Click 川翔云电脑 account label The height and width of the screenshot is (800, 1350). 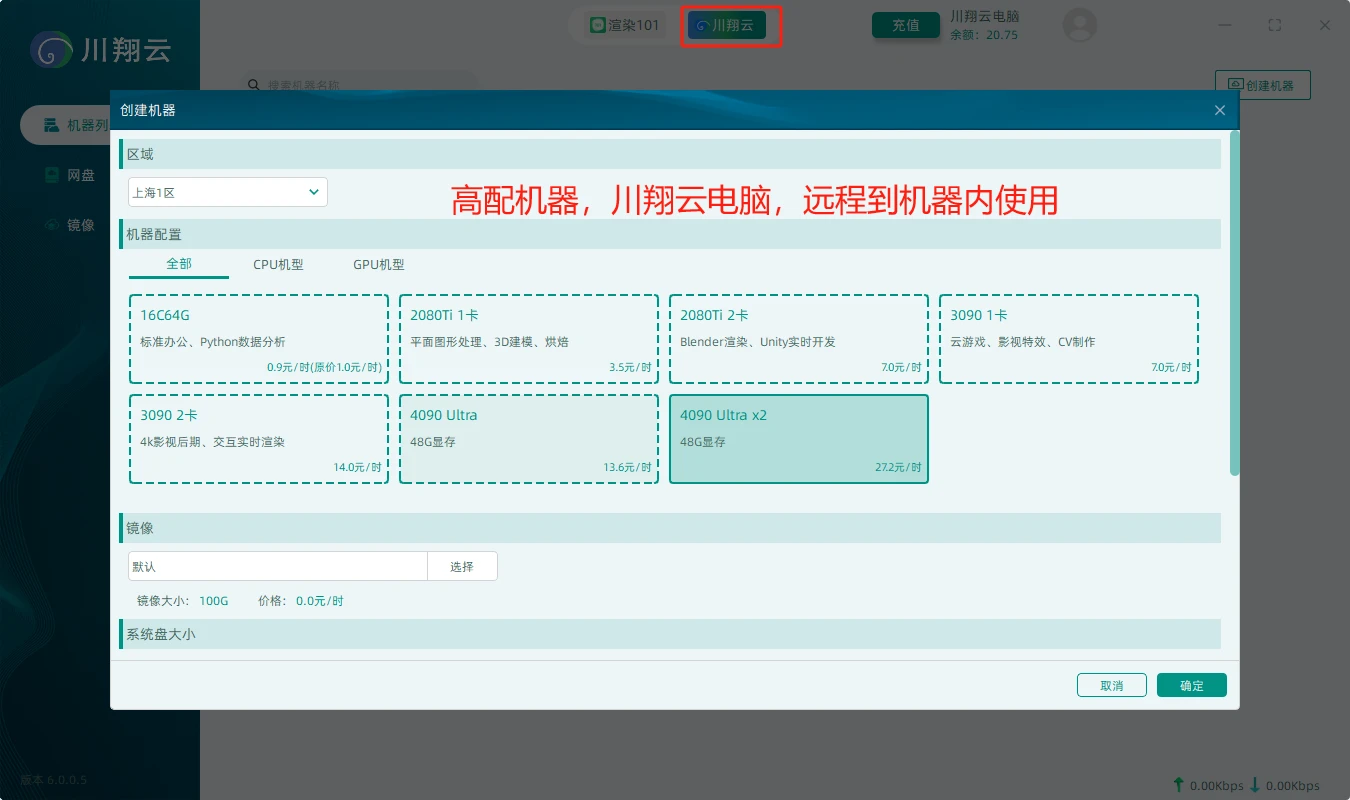pos(984,16)
